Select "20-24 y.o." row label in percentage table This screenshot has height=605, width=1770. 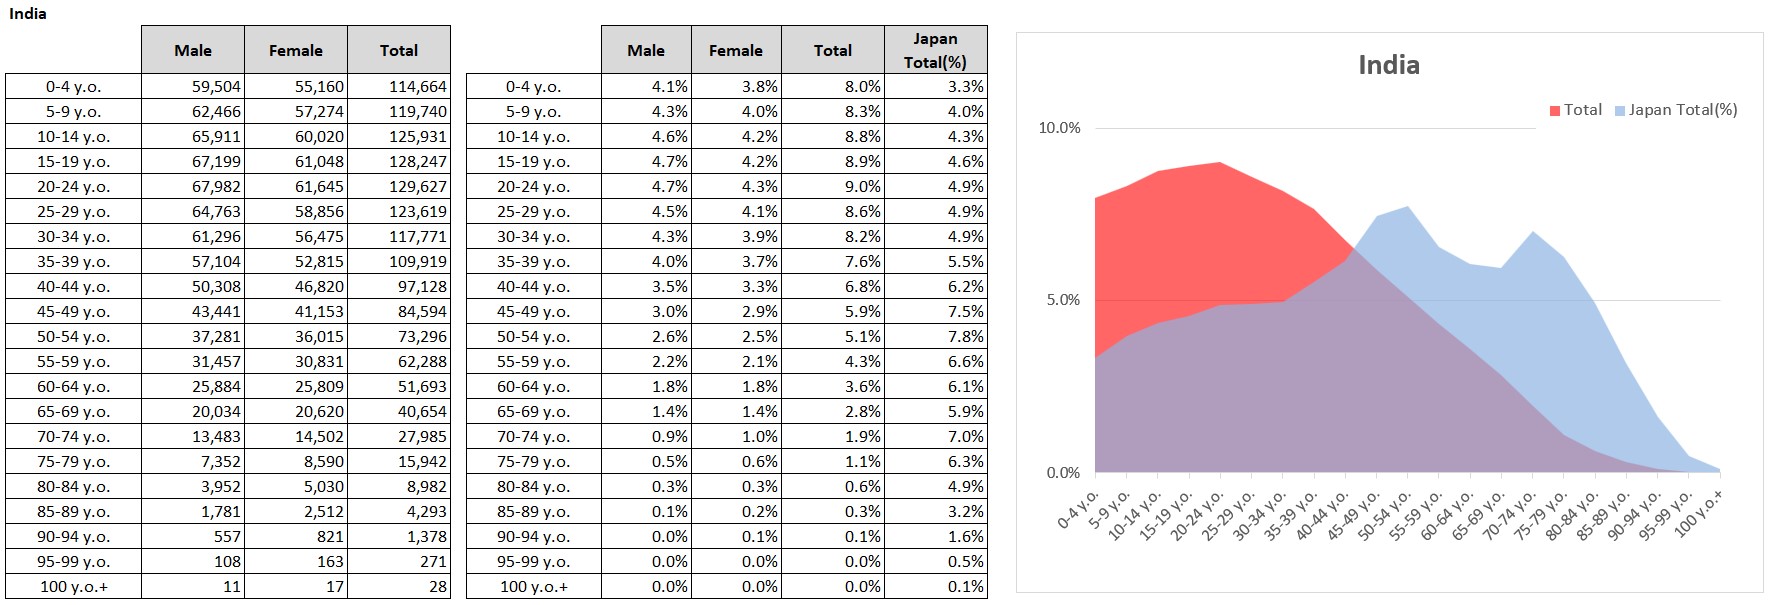point(533,187)
